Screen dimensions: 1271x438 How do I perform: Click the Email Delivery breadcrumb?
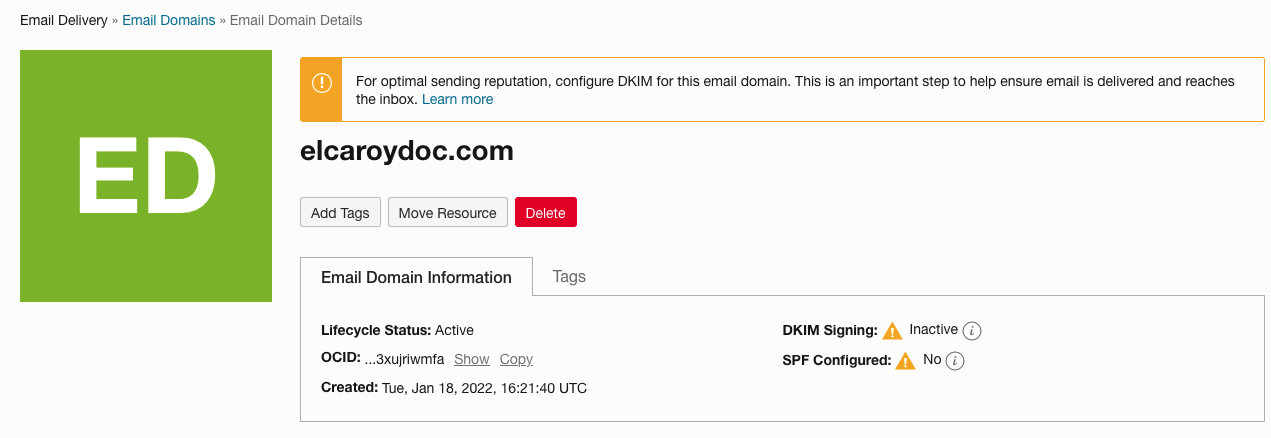(x=63, y=20)
